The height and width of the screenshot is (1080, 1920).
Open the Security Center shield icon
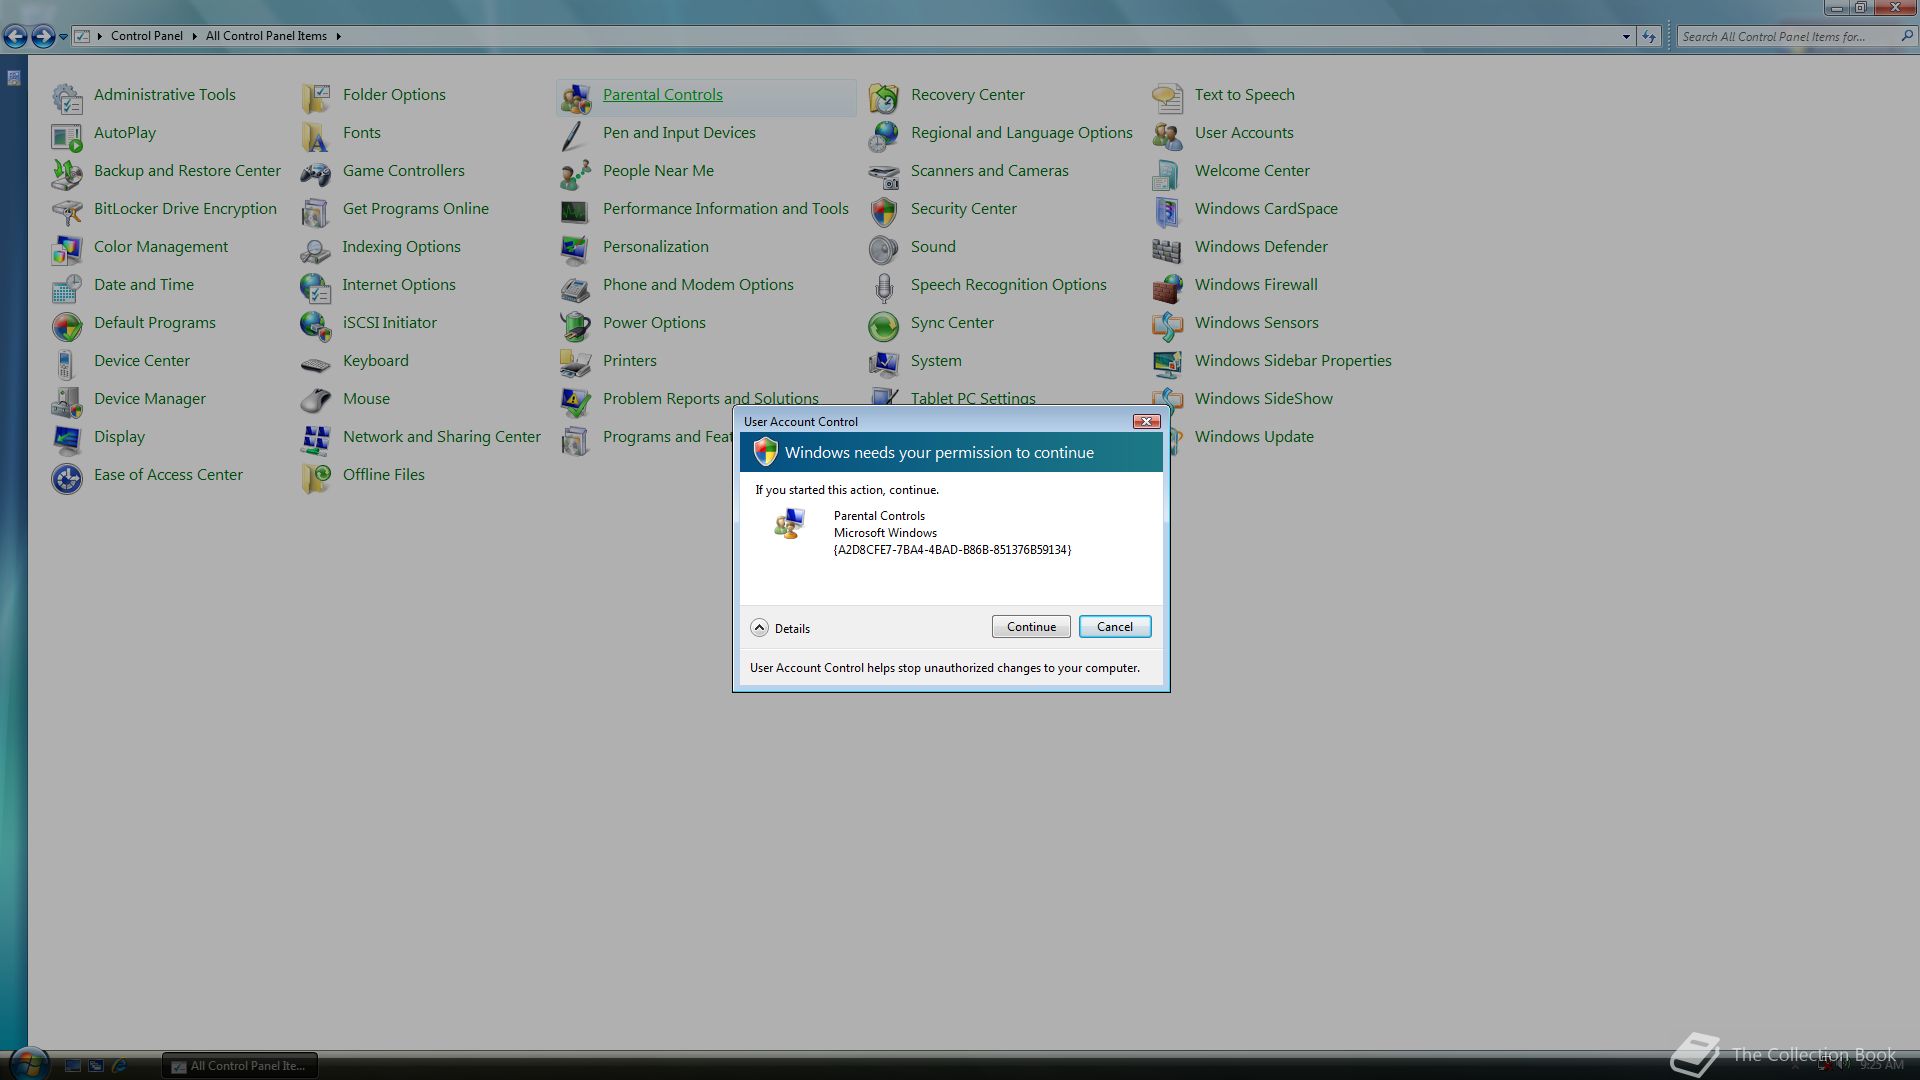(884, 212)
